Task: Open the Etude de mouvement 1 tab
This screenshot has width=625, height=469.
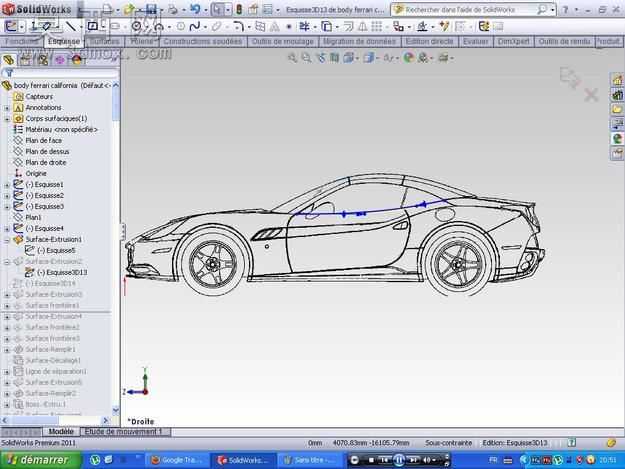Action: [125, 432]
